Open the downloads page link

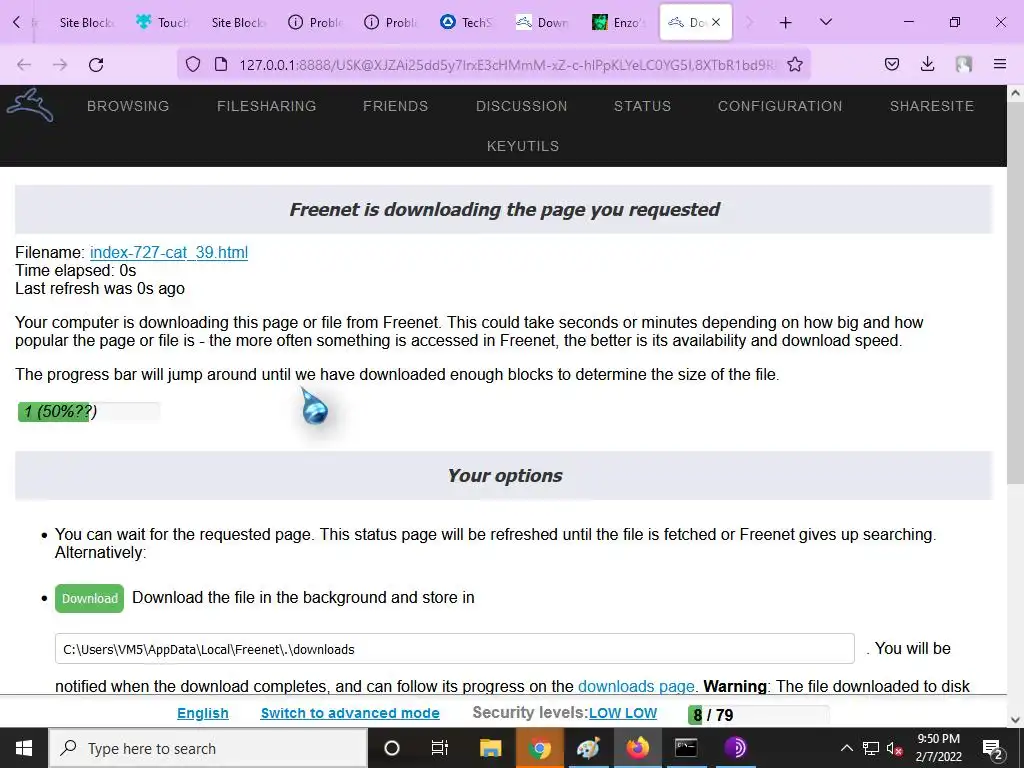point(636,686)
